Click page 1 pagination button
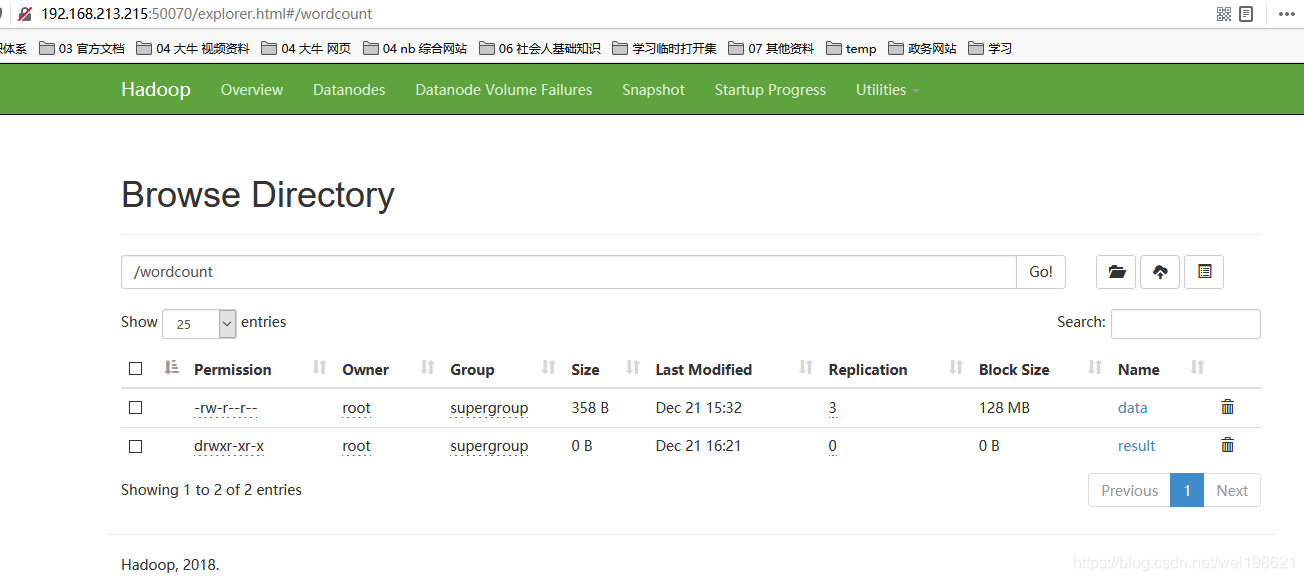This screenshot has height=581, width=1304. click(x=1187, y=490)
